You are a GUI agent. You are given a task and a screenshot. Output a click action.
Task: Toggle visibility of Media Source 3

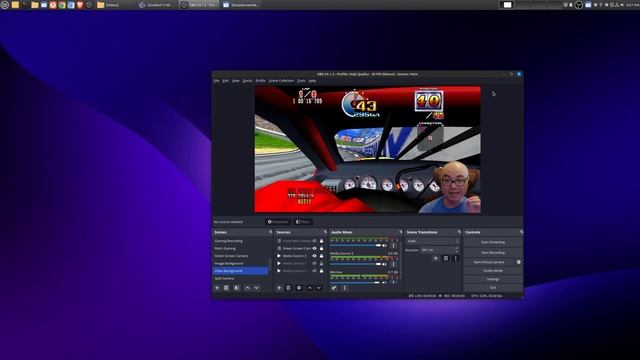[x=314, y=256]
